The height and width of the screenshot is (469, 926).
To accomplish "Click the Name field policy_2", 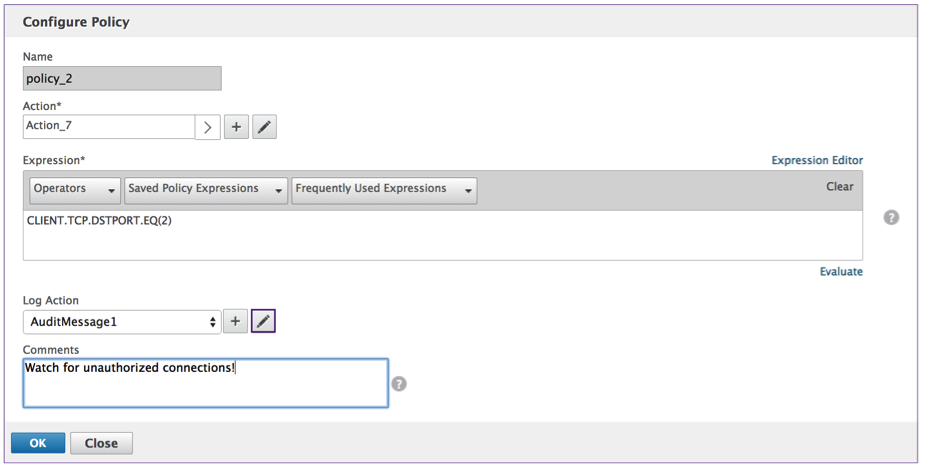I will point(122,79).
